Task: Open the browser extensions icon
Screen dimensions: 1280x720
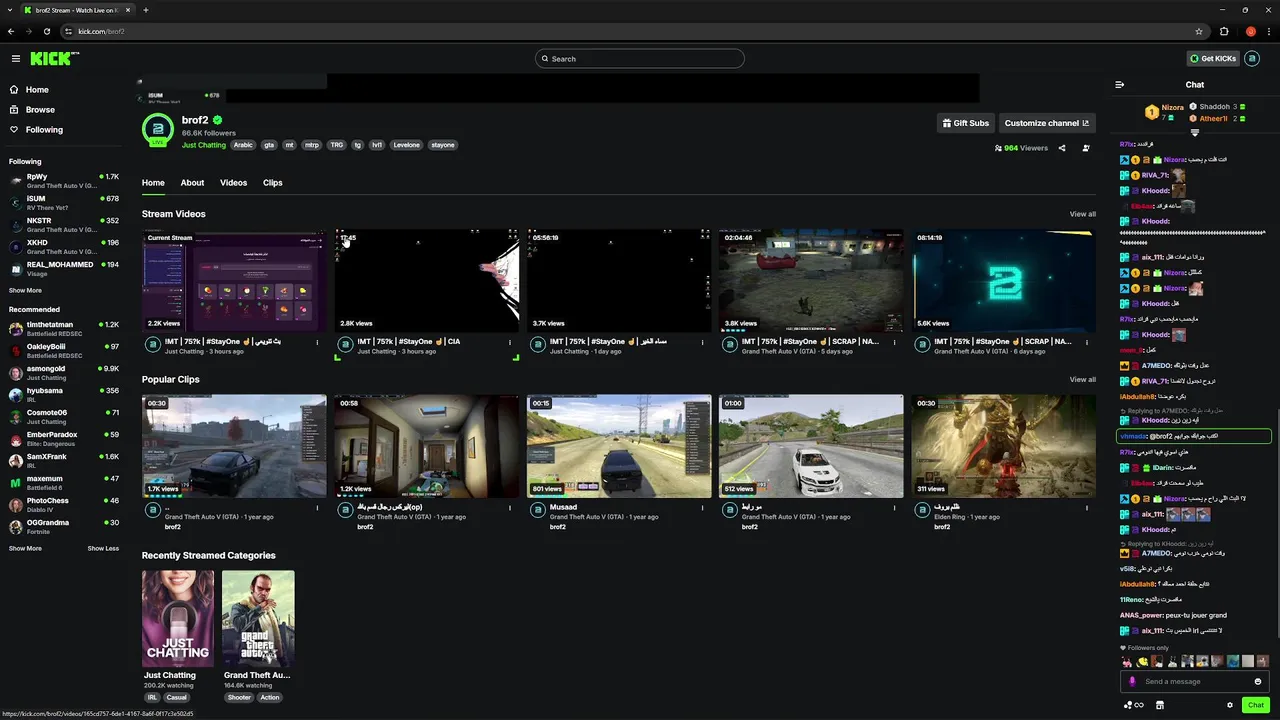Action: (x=1224, y=31)
